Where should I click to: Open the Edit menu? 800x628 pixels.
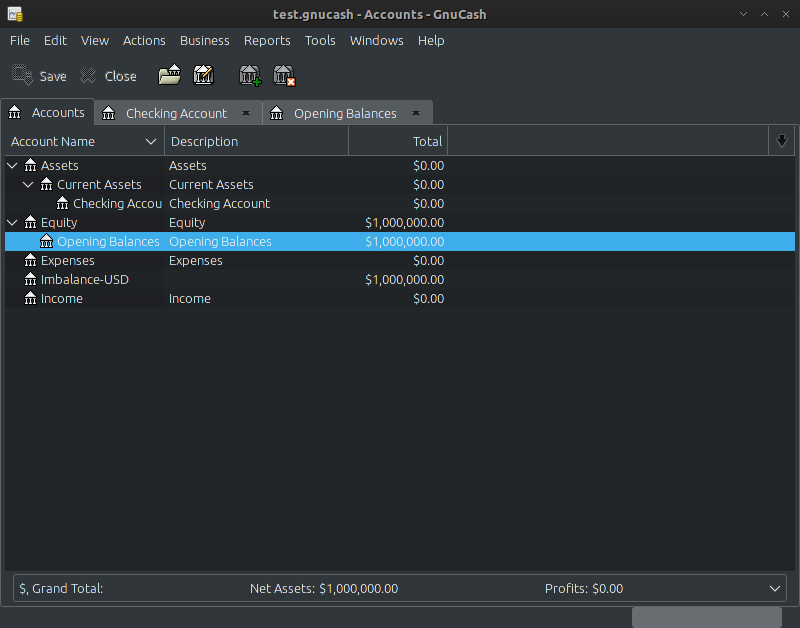click(55, 41)
